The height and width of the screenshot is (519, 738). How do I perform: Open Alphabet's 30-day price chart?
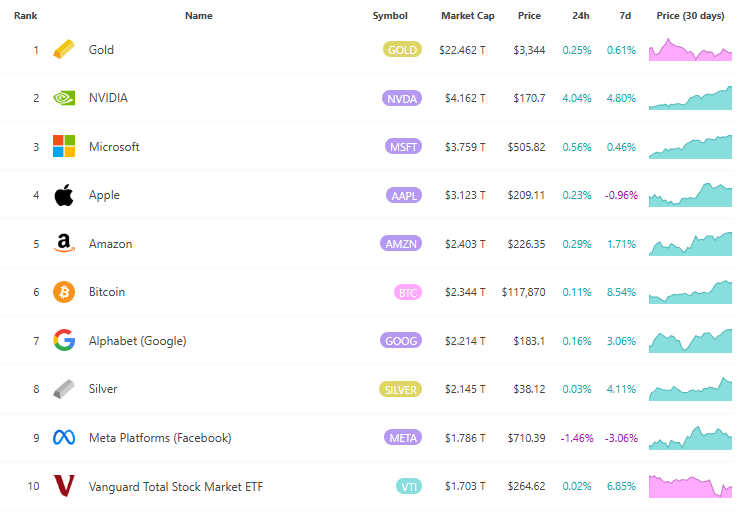pos(690,341)
